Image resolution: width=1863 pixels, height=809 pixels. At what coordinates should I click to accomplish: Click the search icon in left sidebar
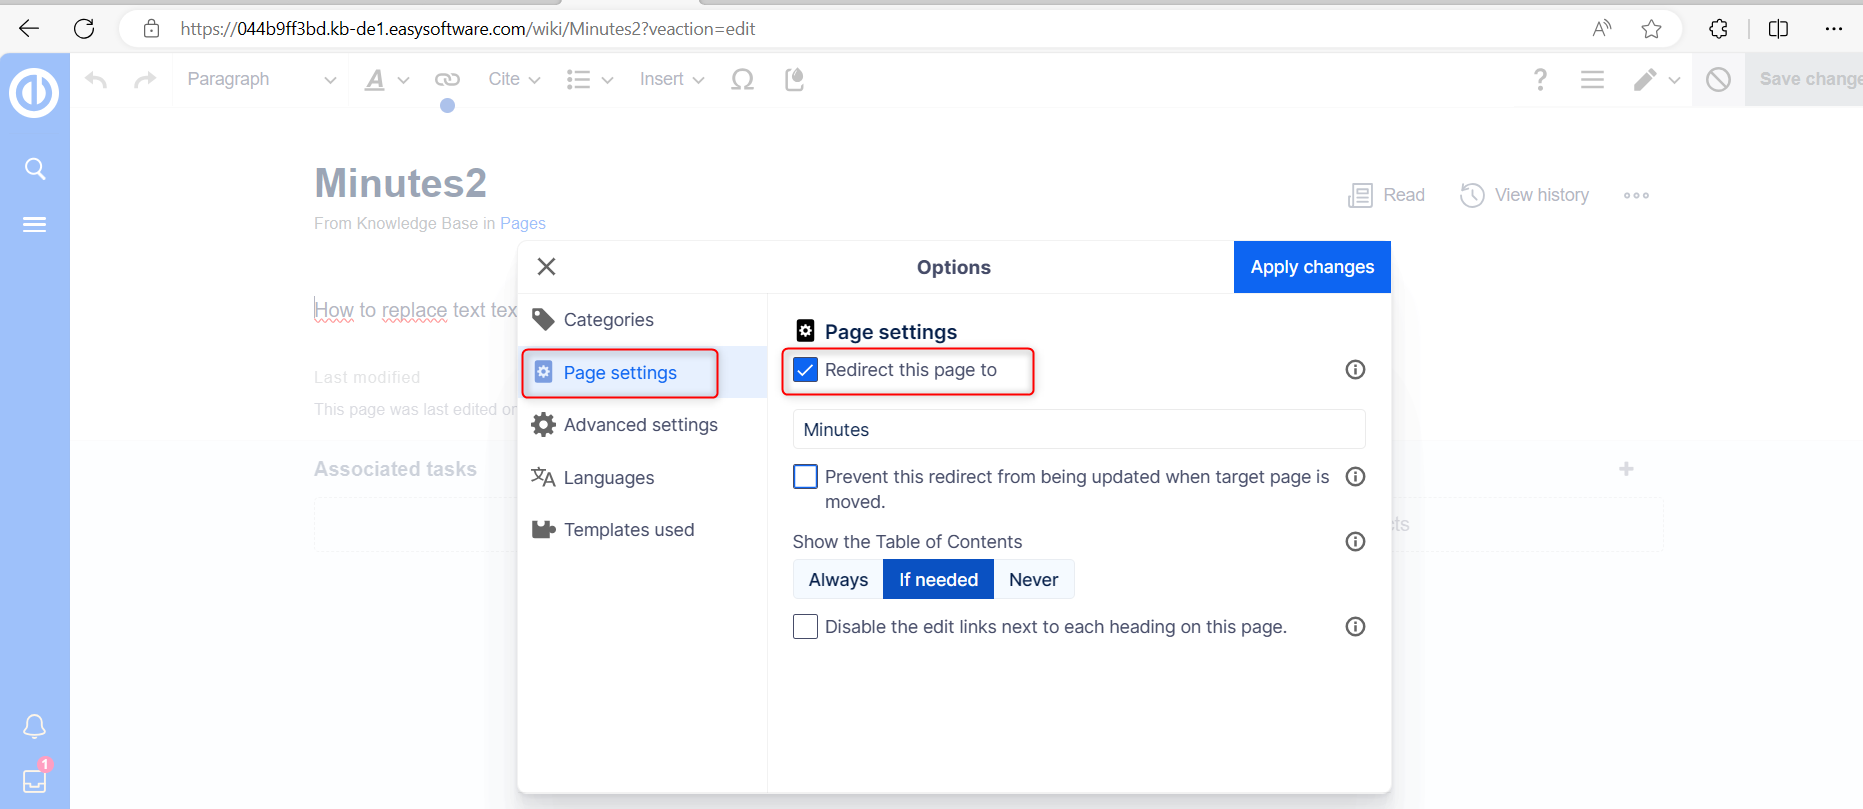(35, 169)
